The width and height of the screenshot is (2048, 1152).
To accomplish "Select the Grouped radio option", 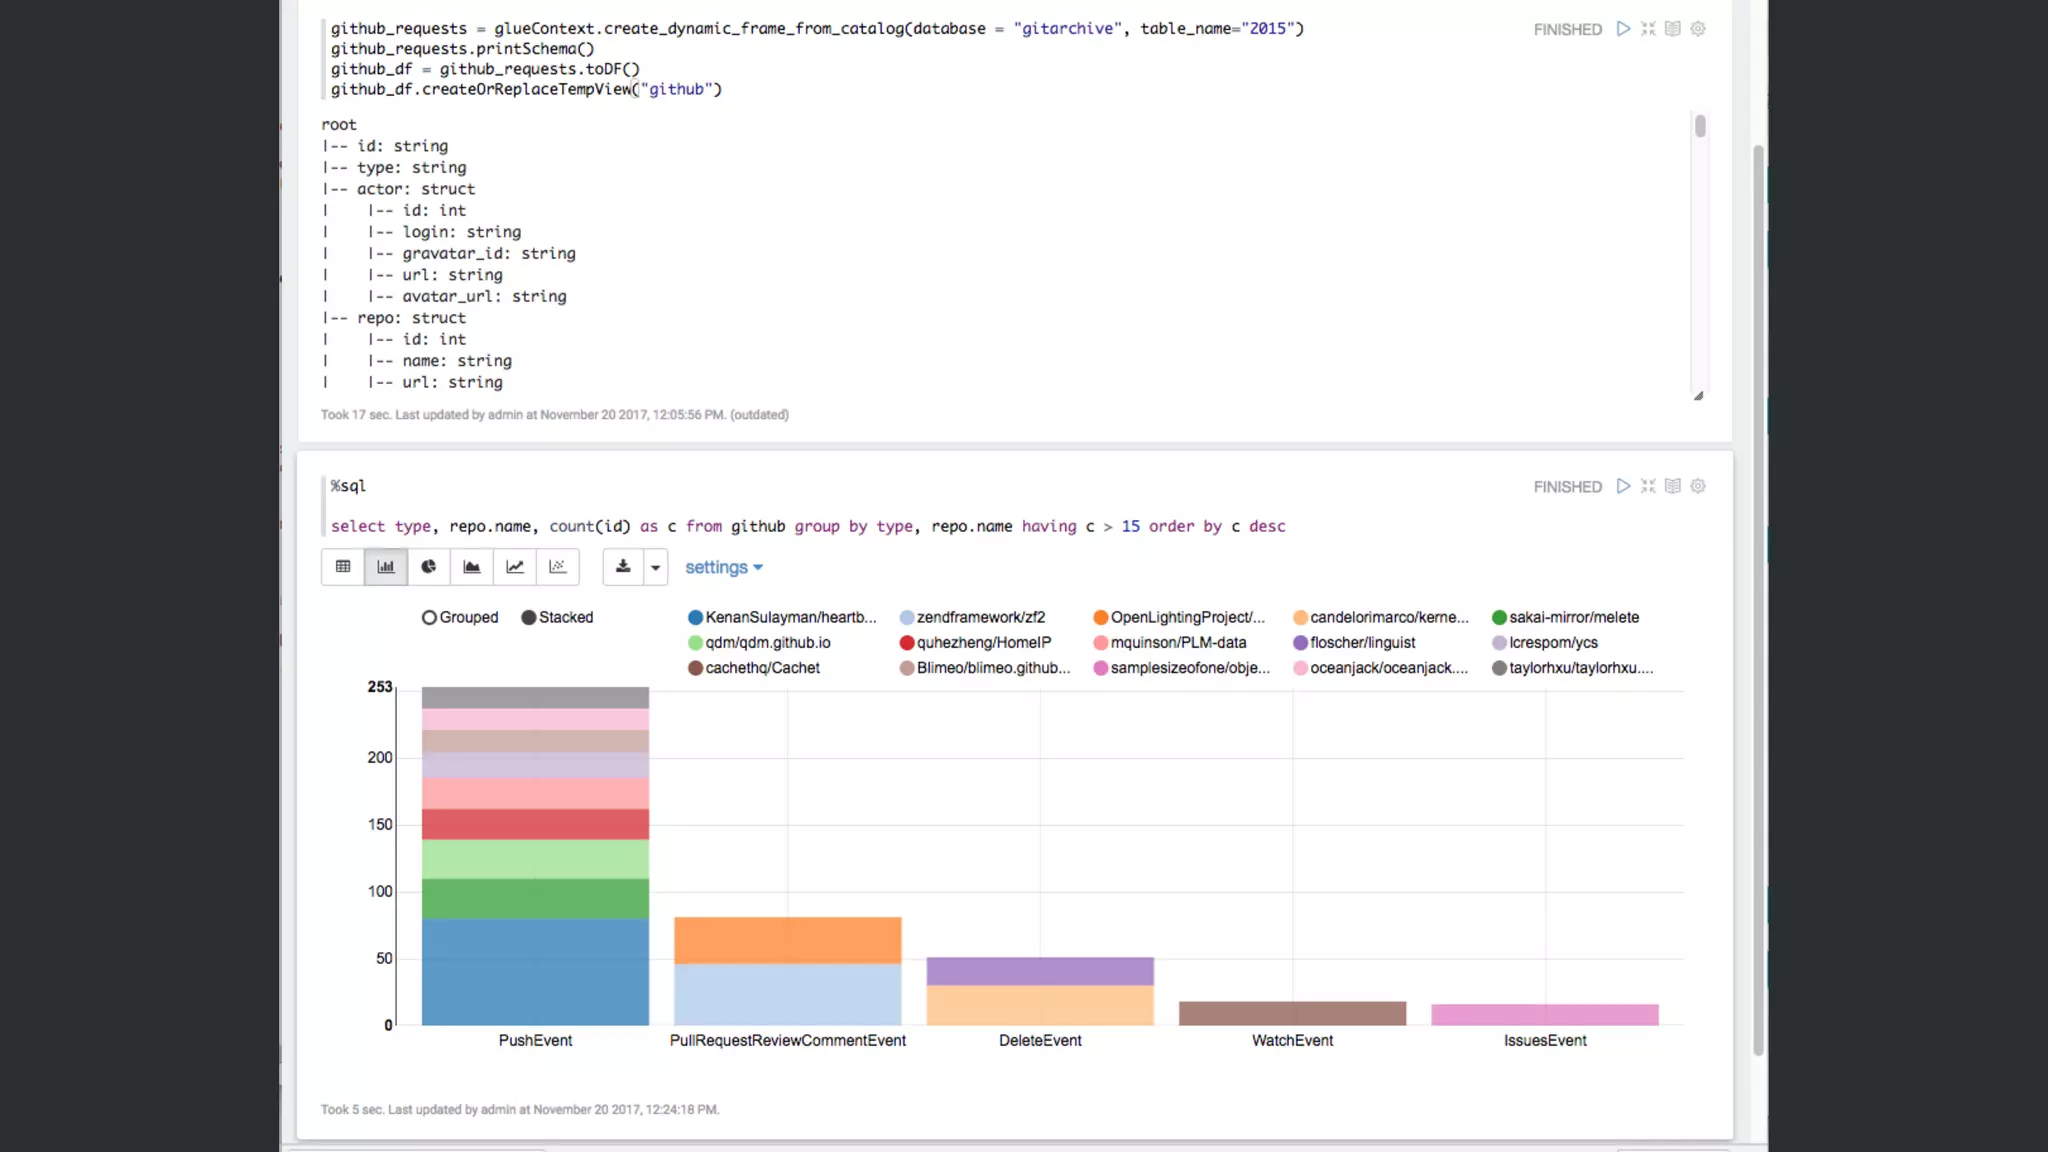I will (430, 618).
